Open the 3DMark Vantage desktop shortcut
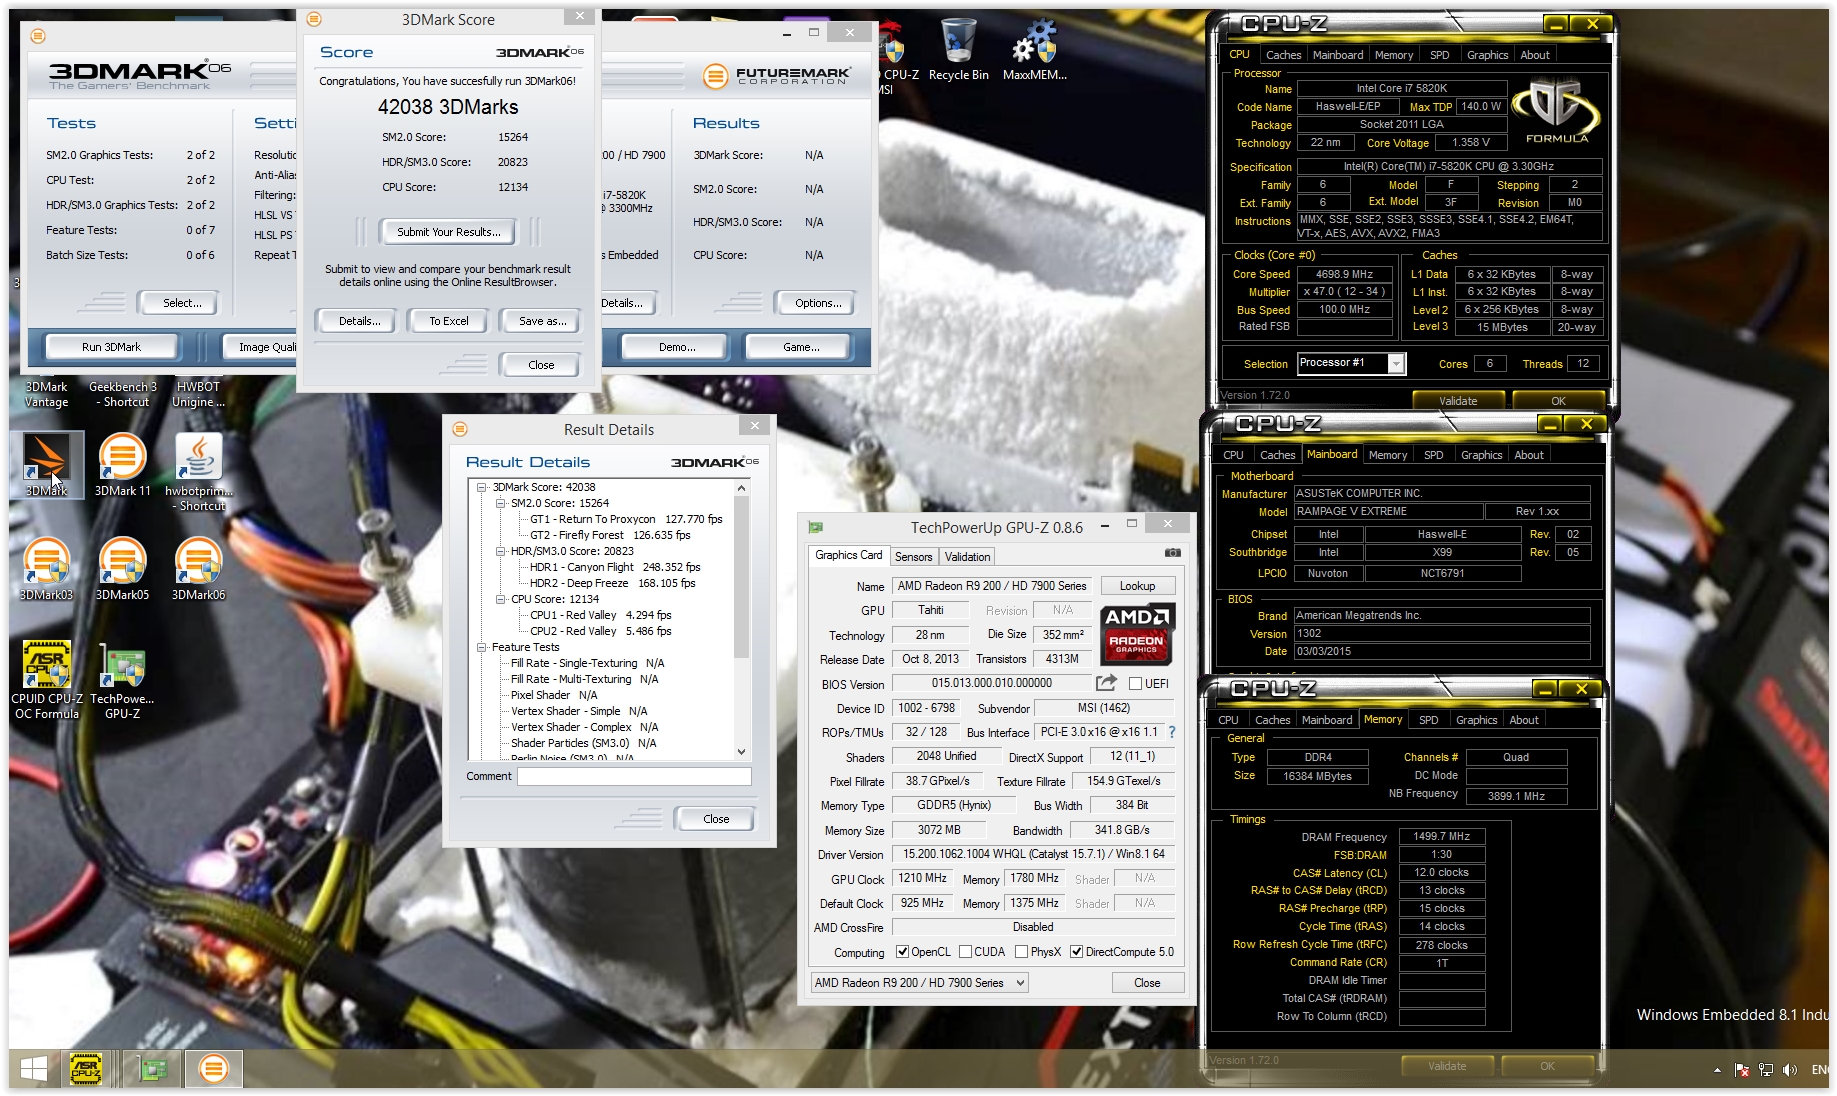1837x1096 pixels. pyautogui.click(x=46, y=393)
